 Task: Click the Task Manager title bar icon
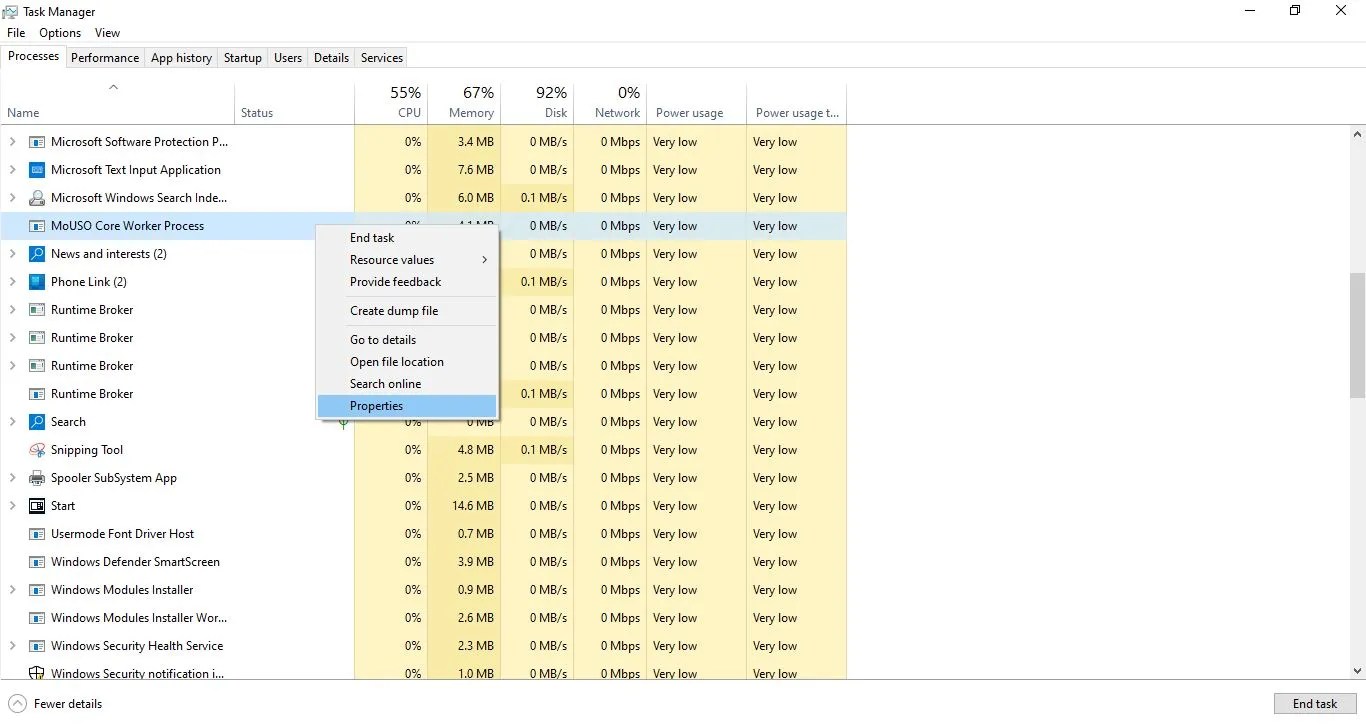(10, 11)
